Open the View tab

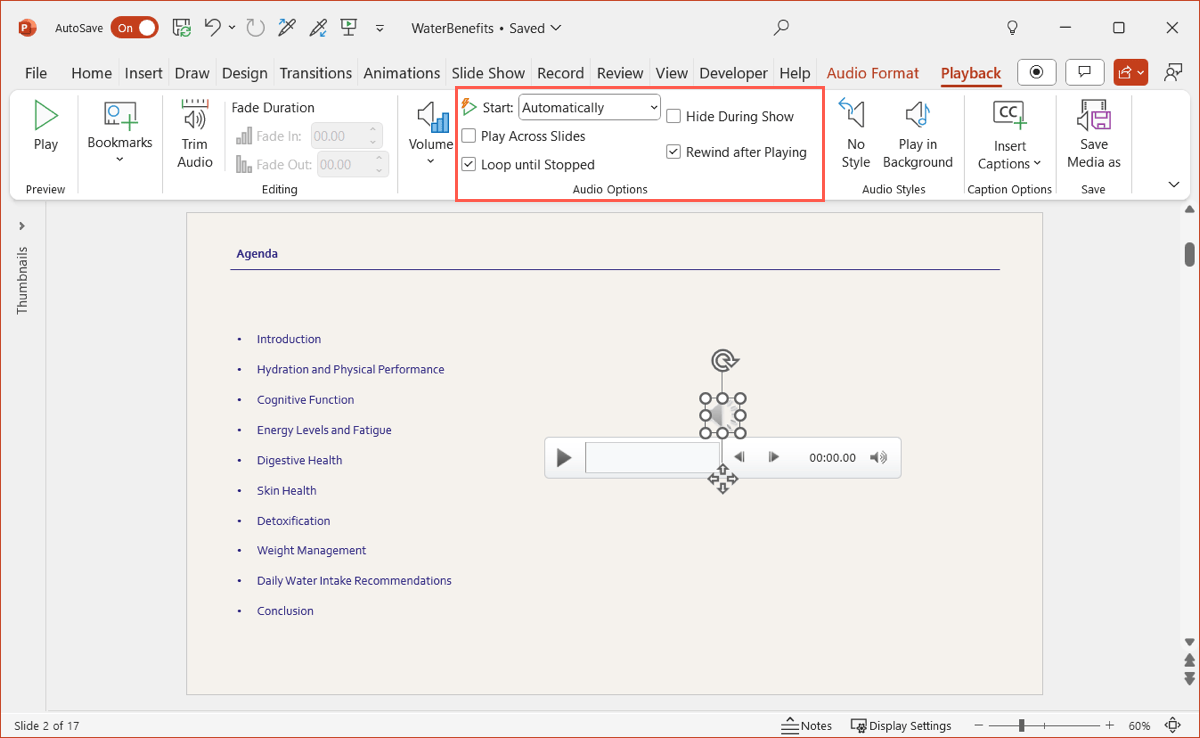click(x=671, y=73)
